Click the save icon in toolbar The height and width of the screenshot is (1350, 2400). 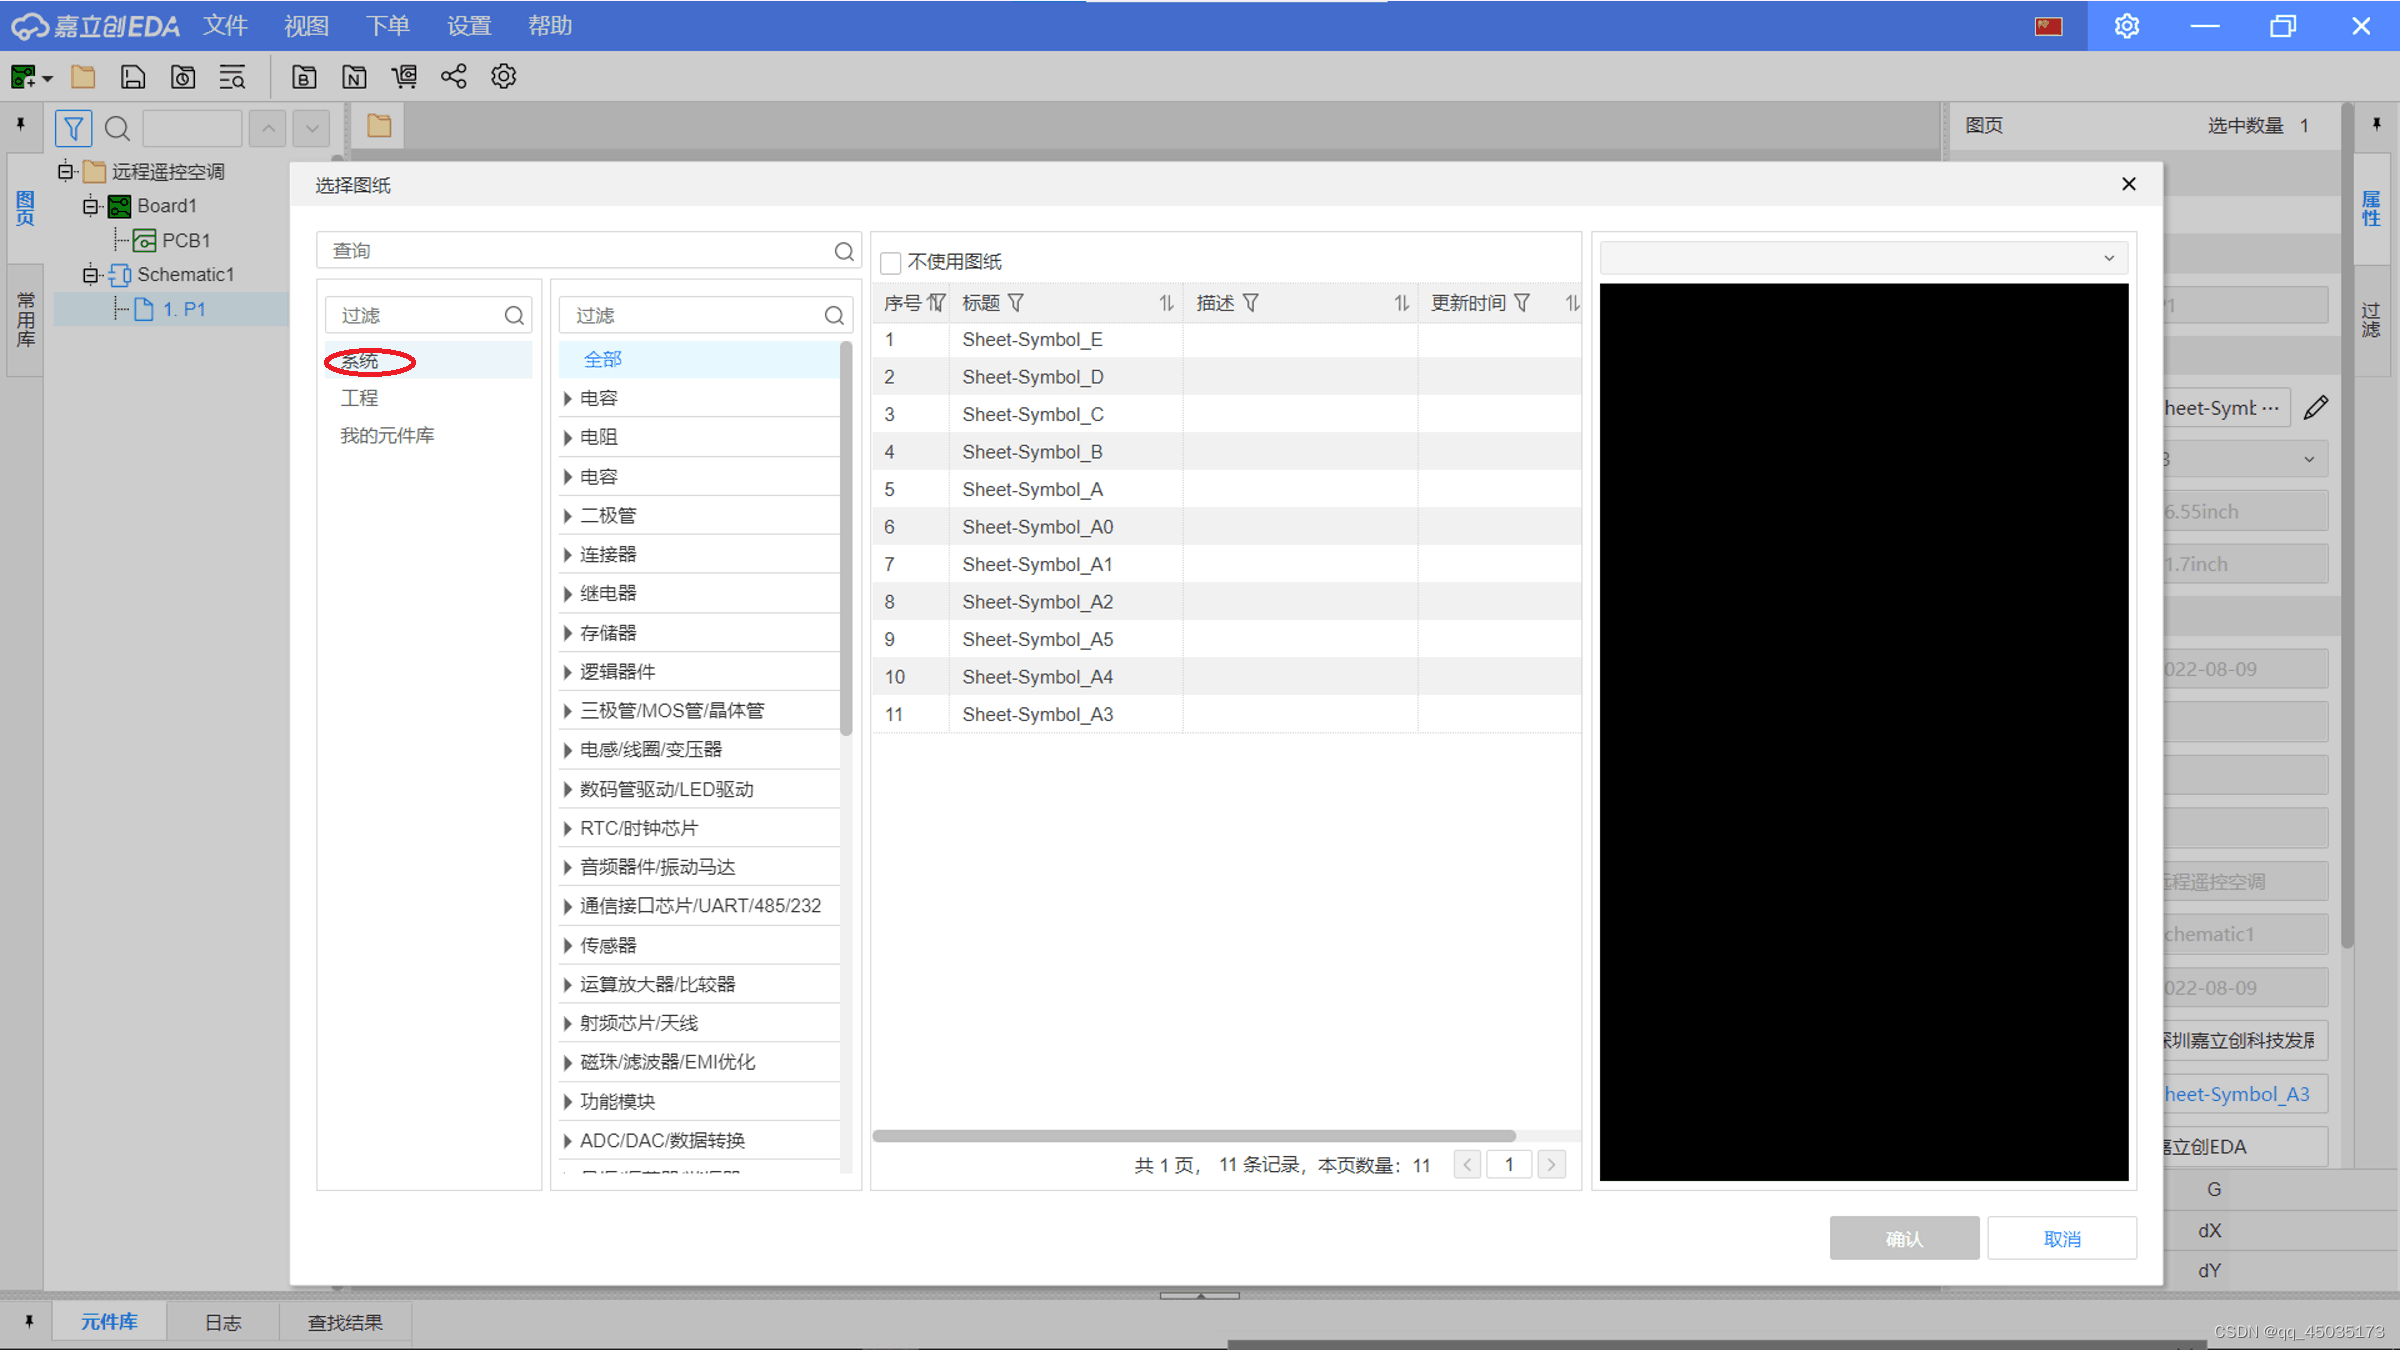(132, 77)
